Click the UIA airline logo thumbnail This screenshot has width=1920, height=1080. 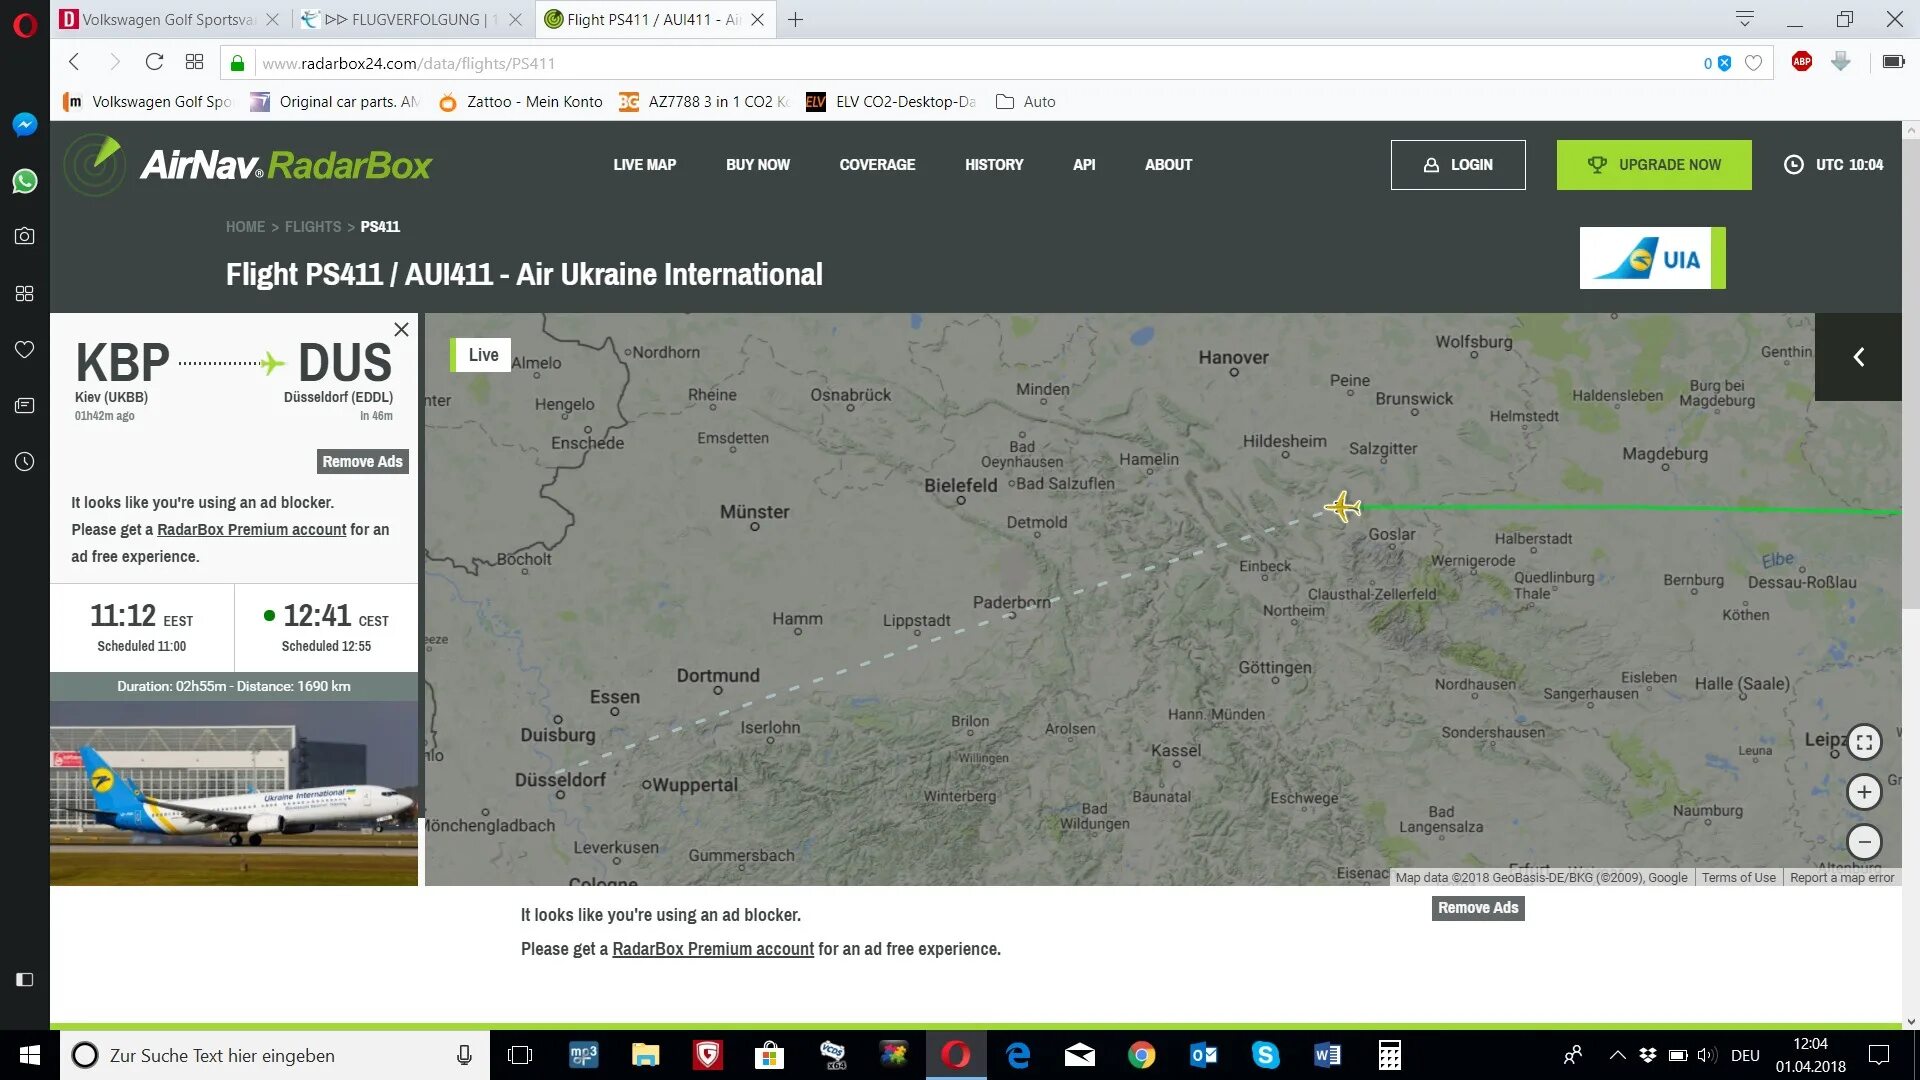1652,258
